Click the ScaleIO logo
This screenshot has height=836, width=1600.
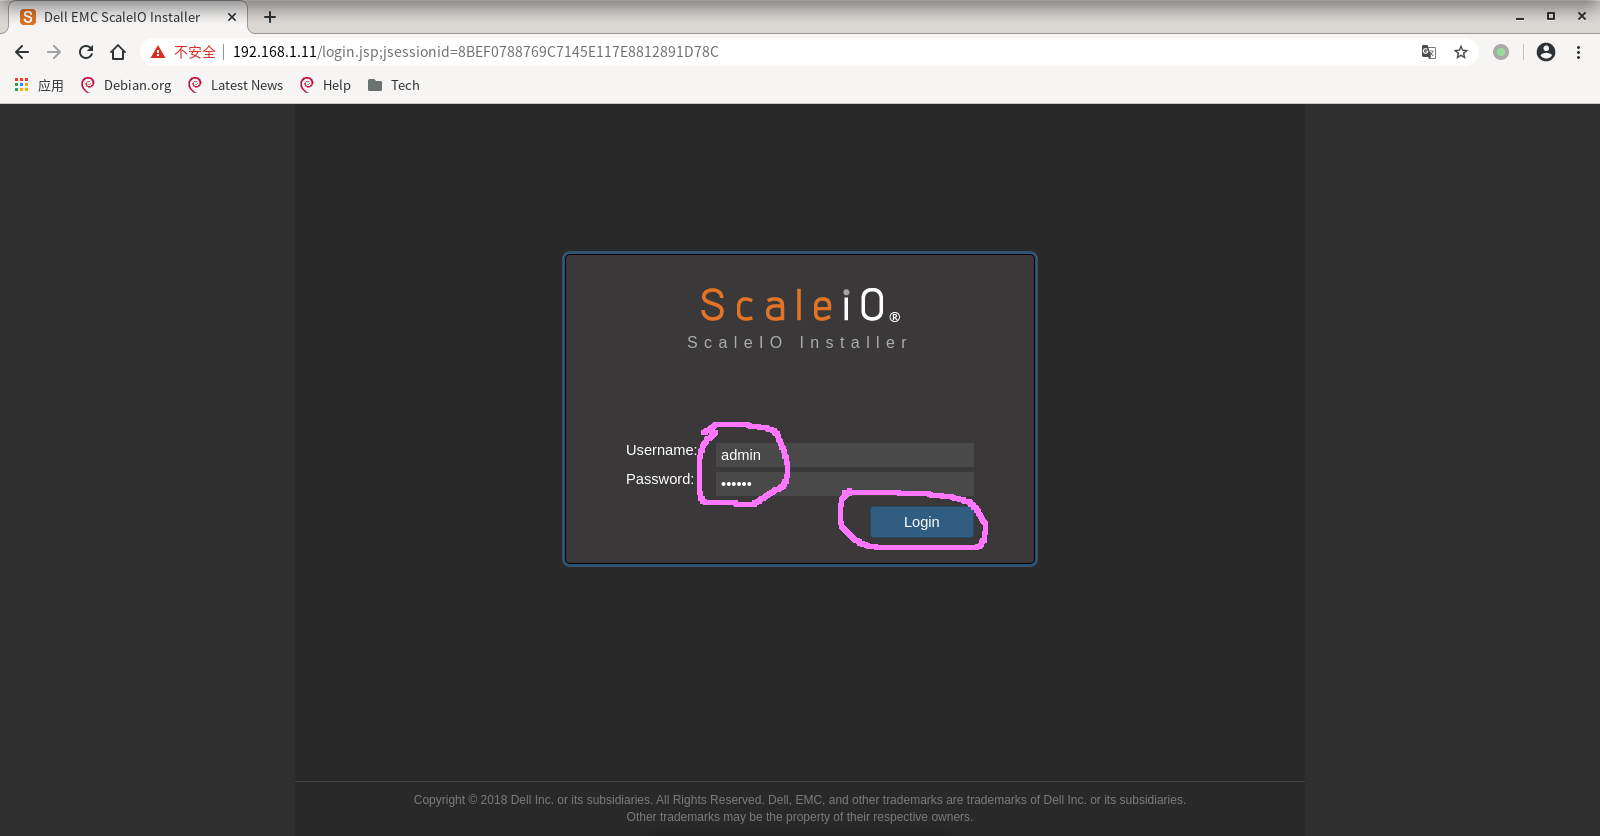pos(800,306)
